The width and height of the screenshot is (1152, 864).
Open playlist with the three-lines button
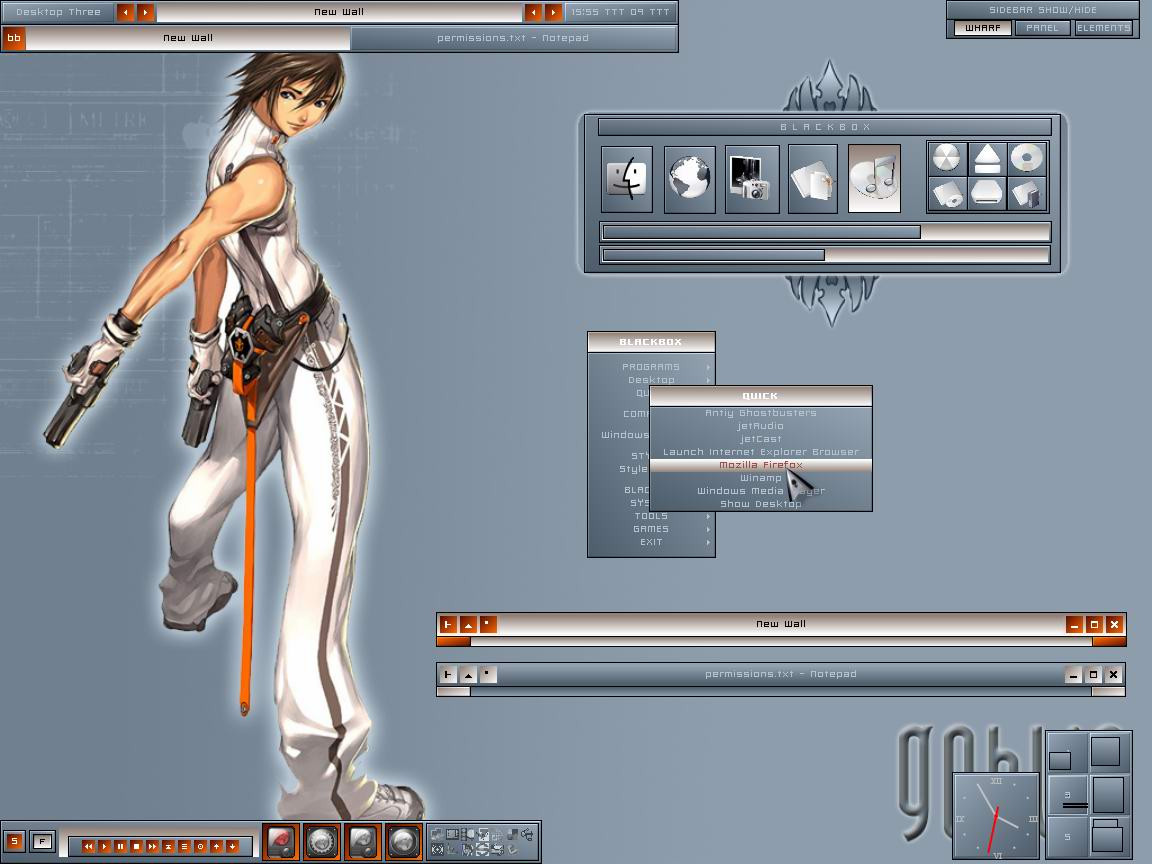point(184,846)
